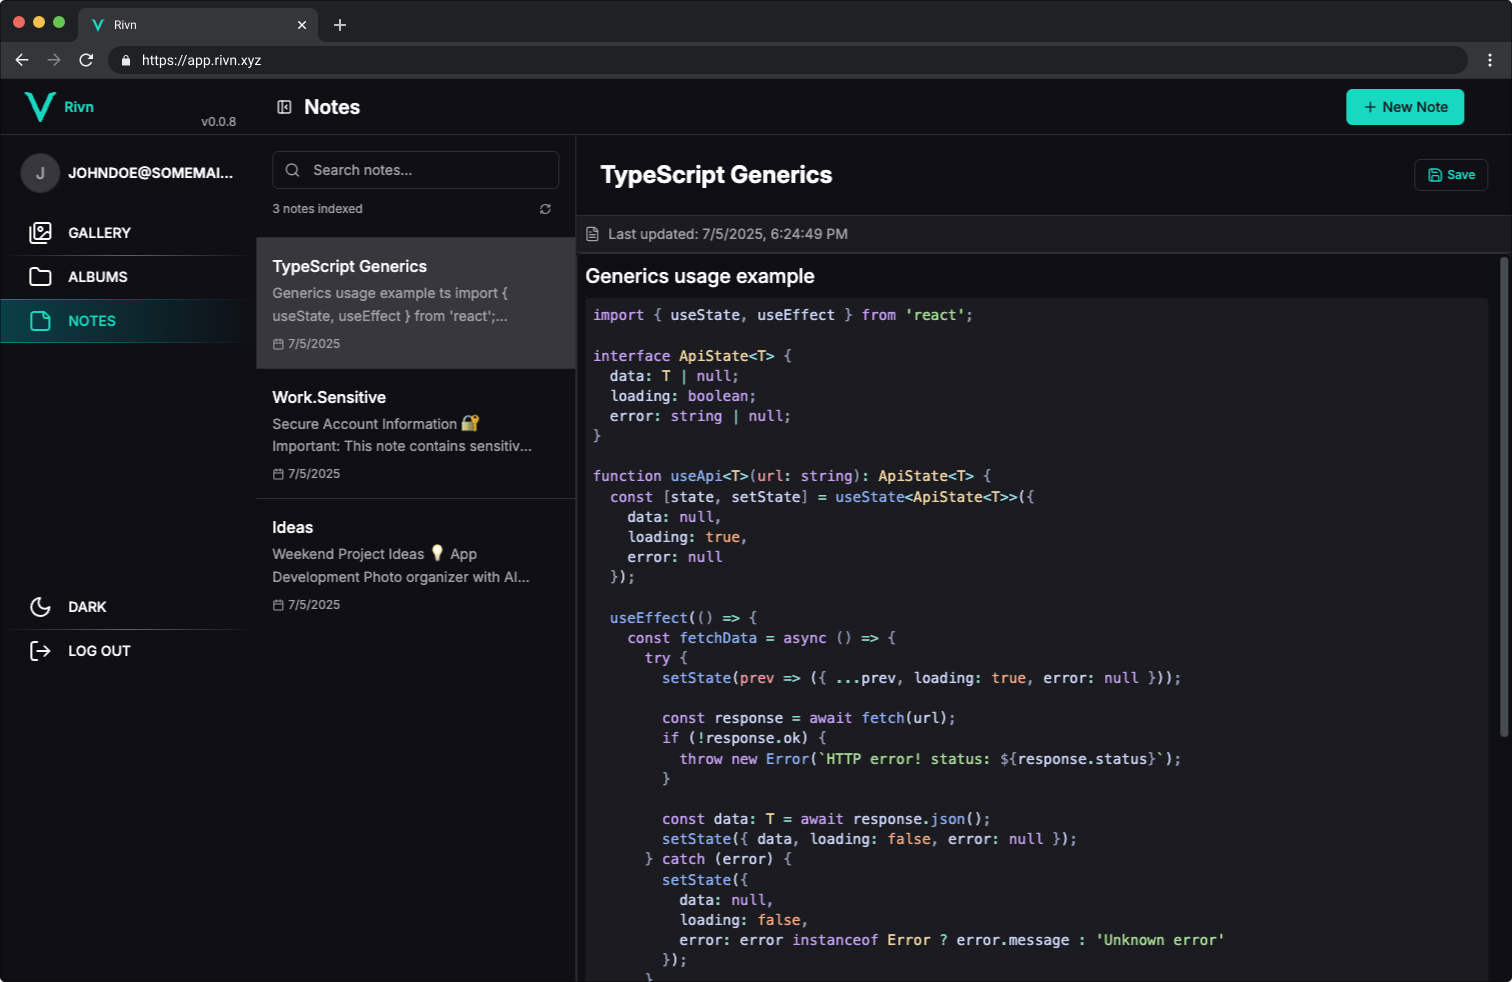Select the Notes sidebar item
1512x982 pixels.
pyautogui.click(x=125, y=321)
